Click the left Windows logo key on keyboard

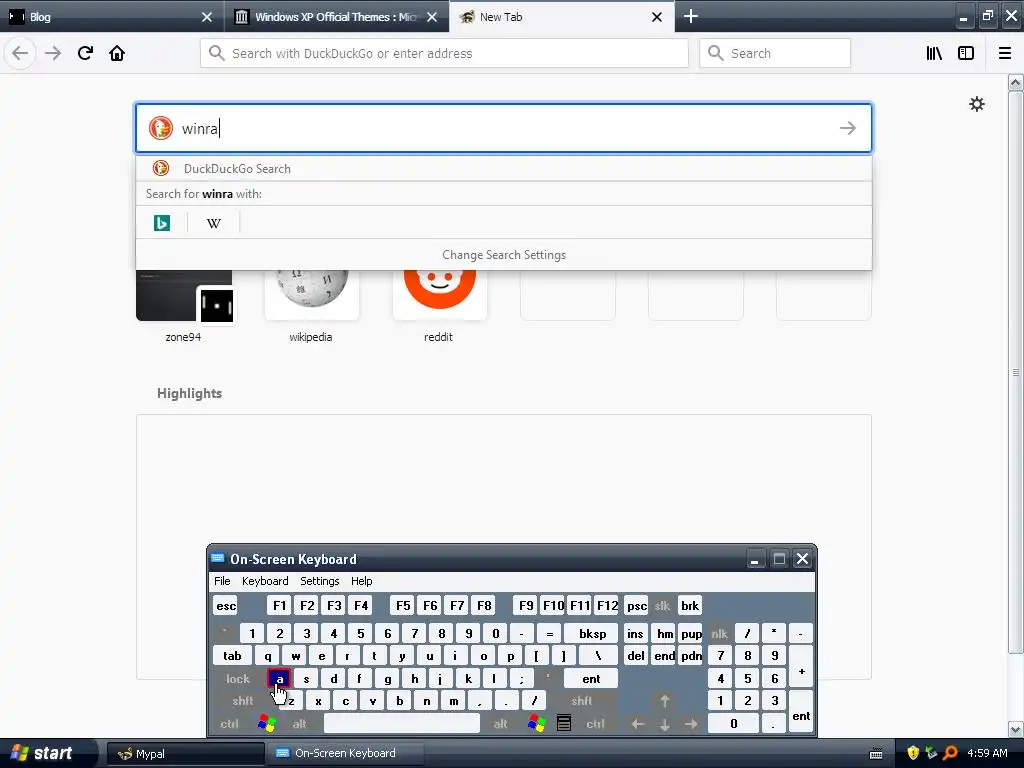coord(266,724)
